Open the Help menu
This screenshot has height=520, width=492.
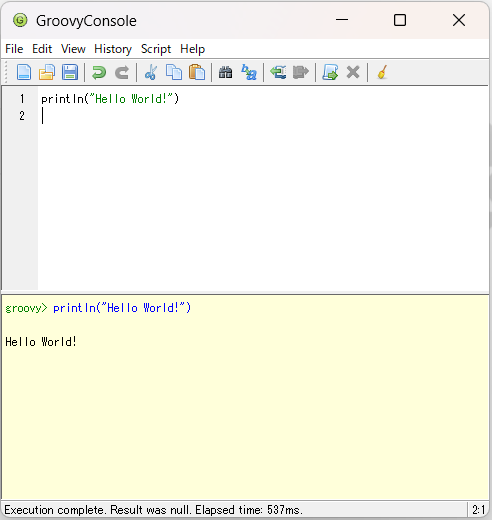pos(192,49)
